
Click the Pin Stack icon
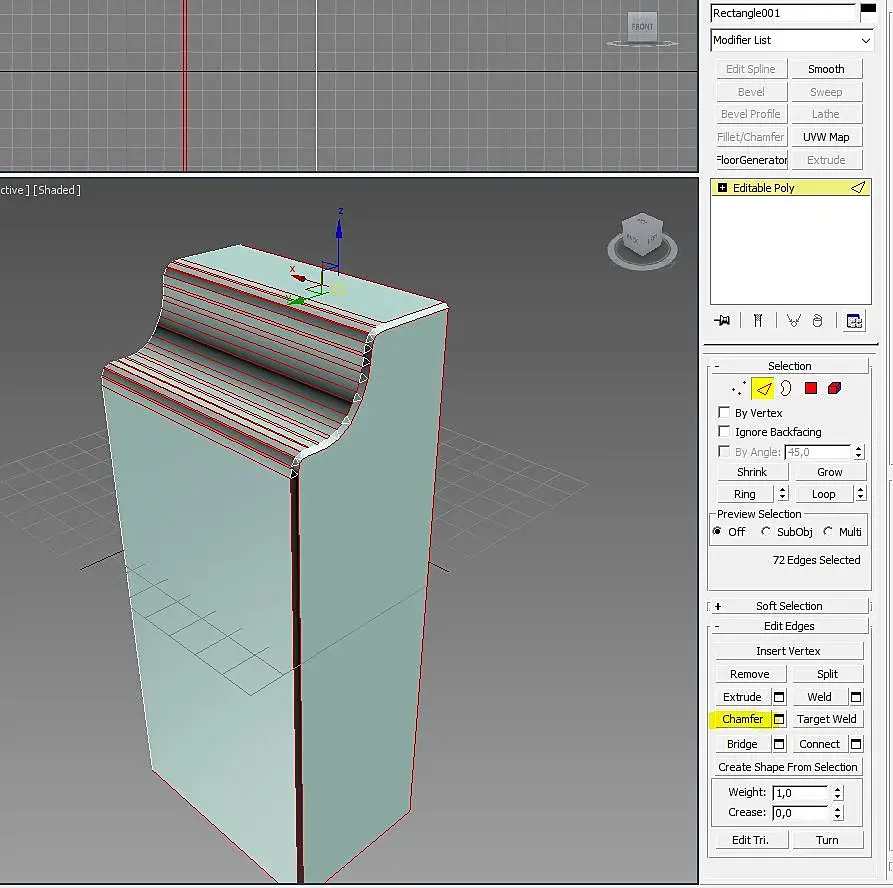tap(722, 321)
